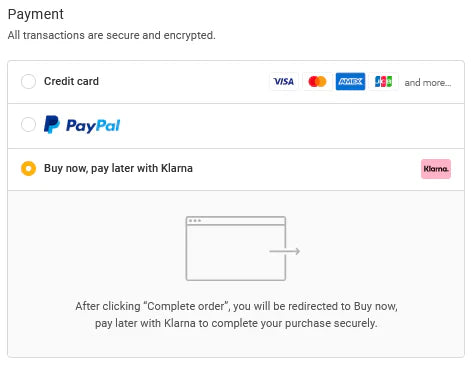The height and width of the screenshot is (368, 472).
Task: Click the PayPal logo
Action: [82, 125]
